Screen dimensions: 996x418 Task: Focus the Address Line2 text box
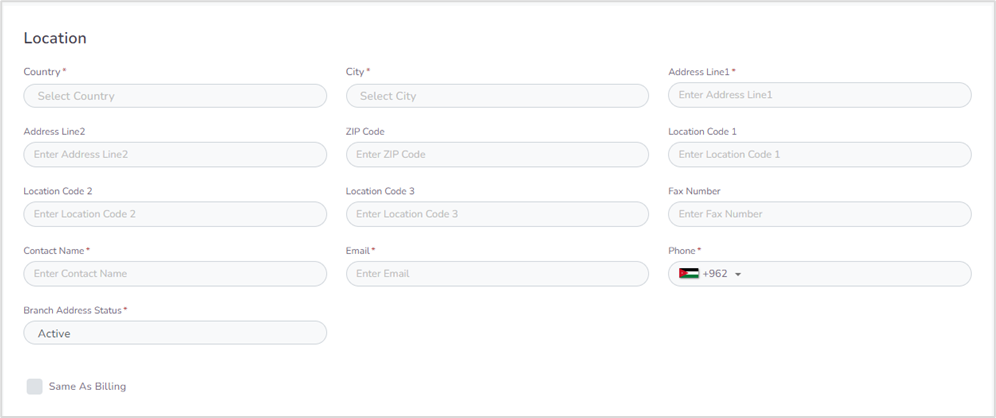pos(175,155)
